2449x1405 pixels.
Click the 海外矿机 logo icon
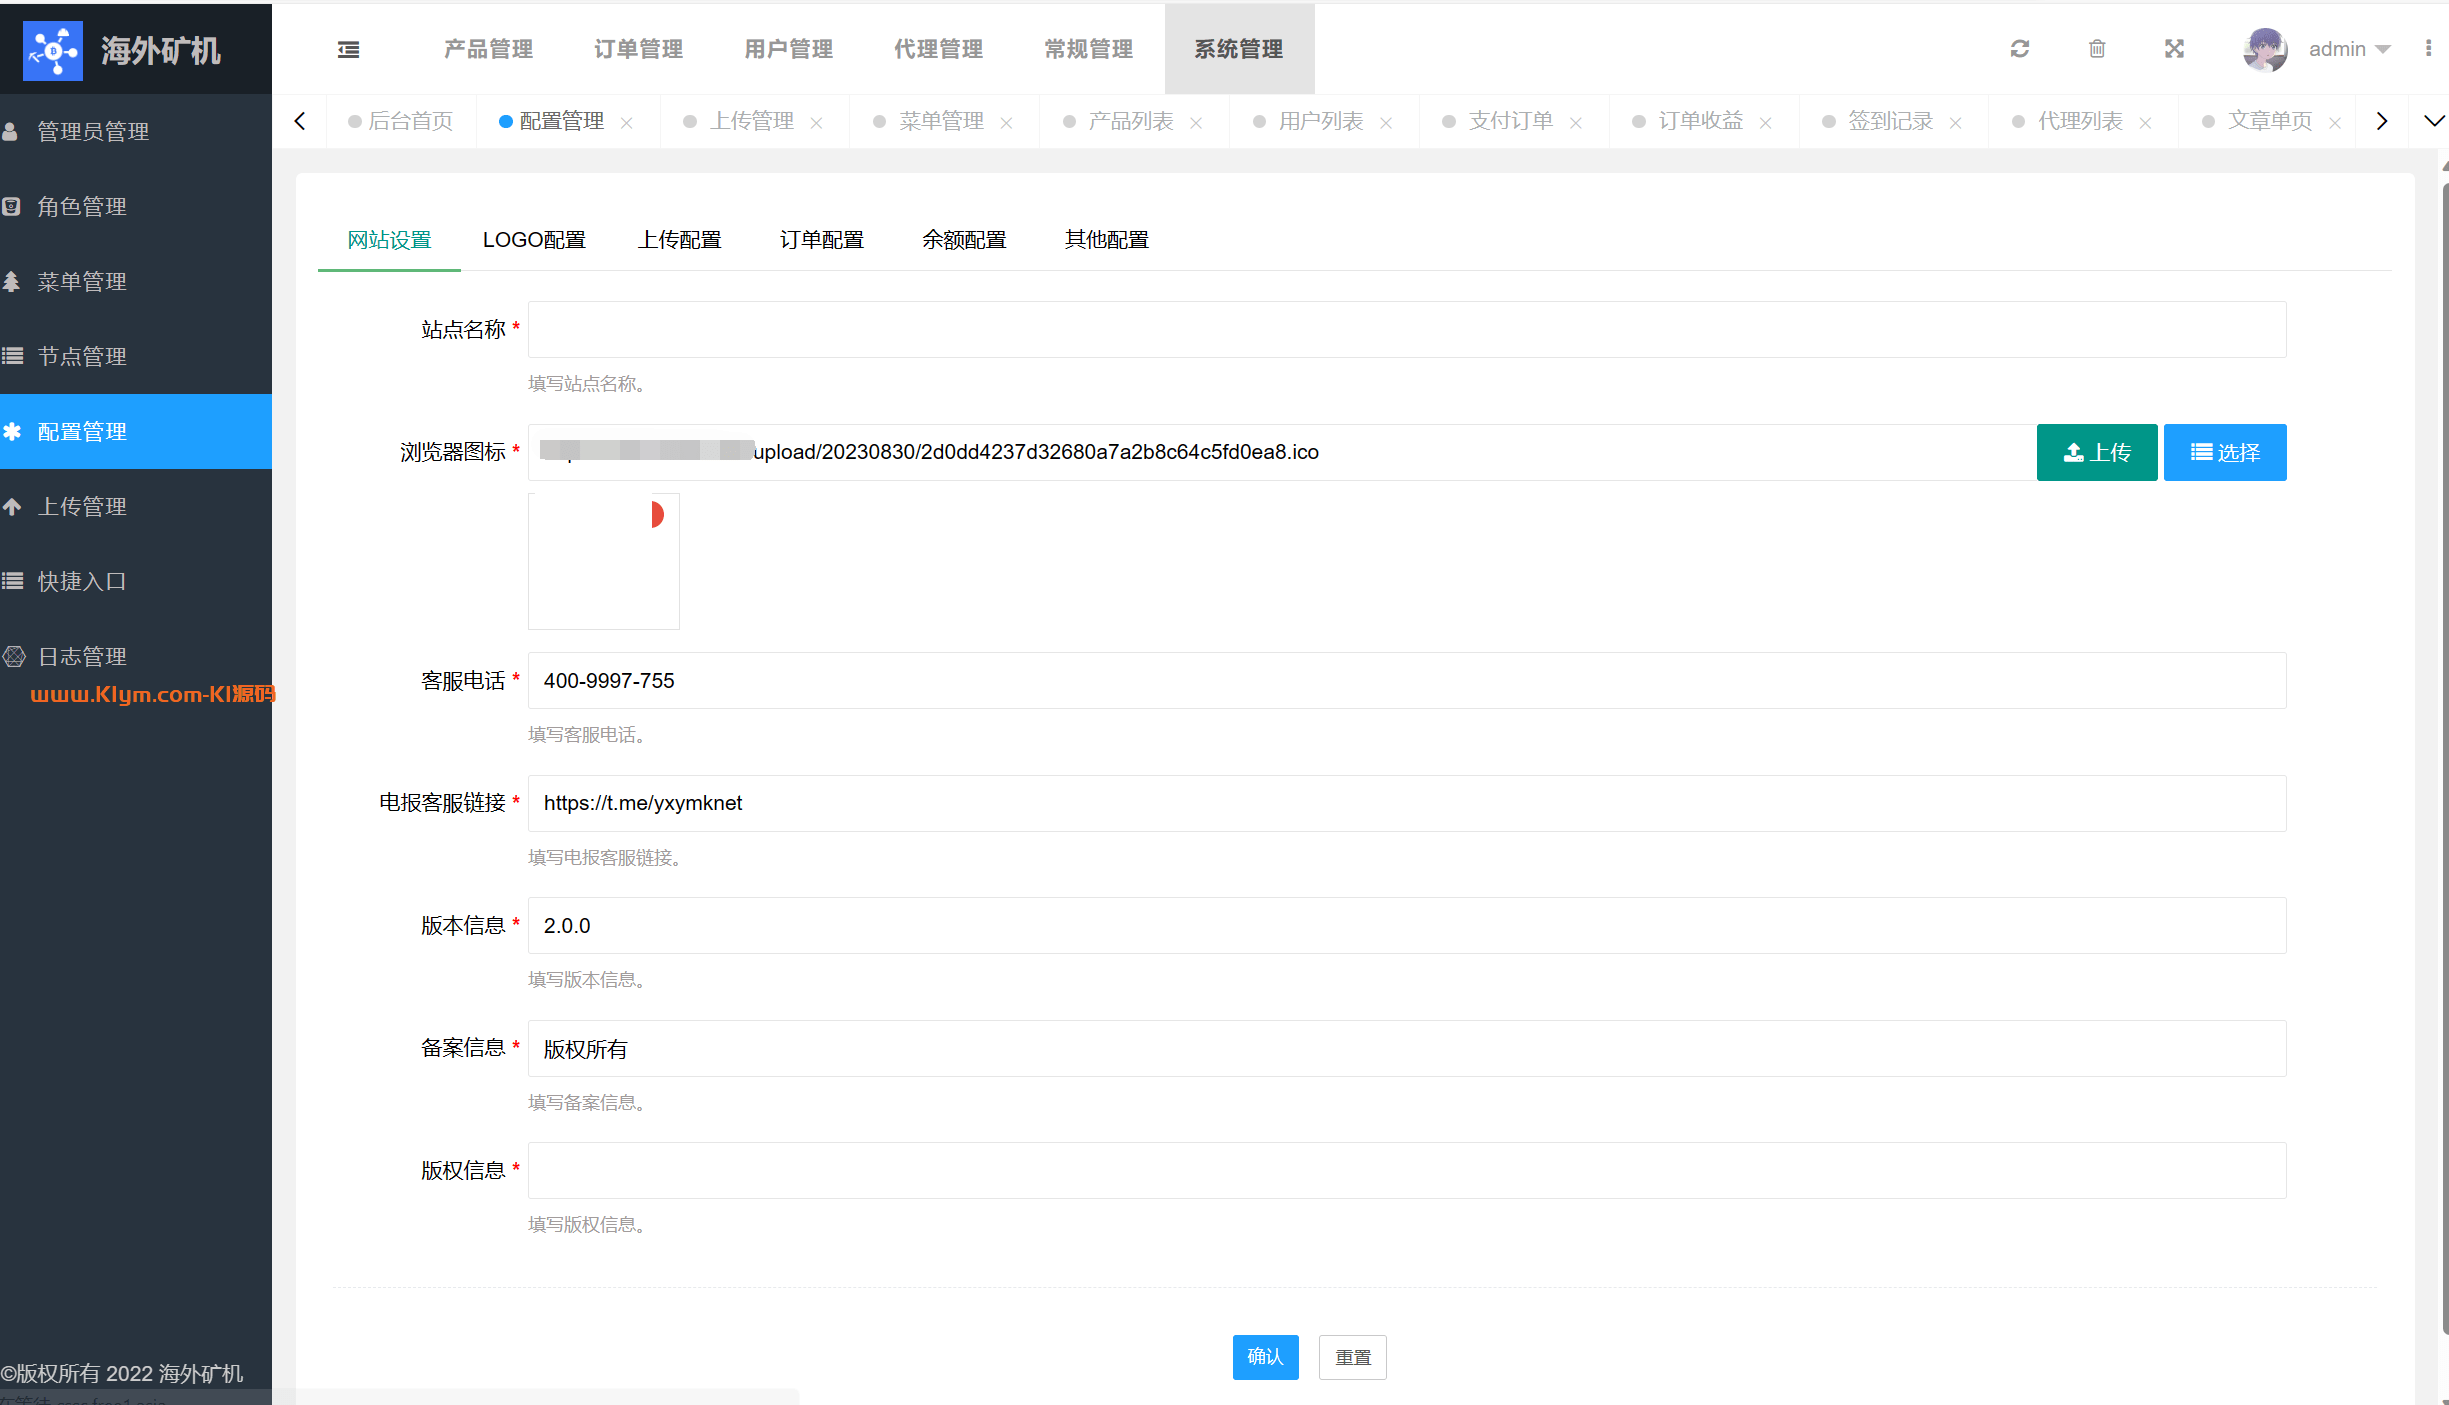point(52,50)
